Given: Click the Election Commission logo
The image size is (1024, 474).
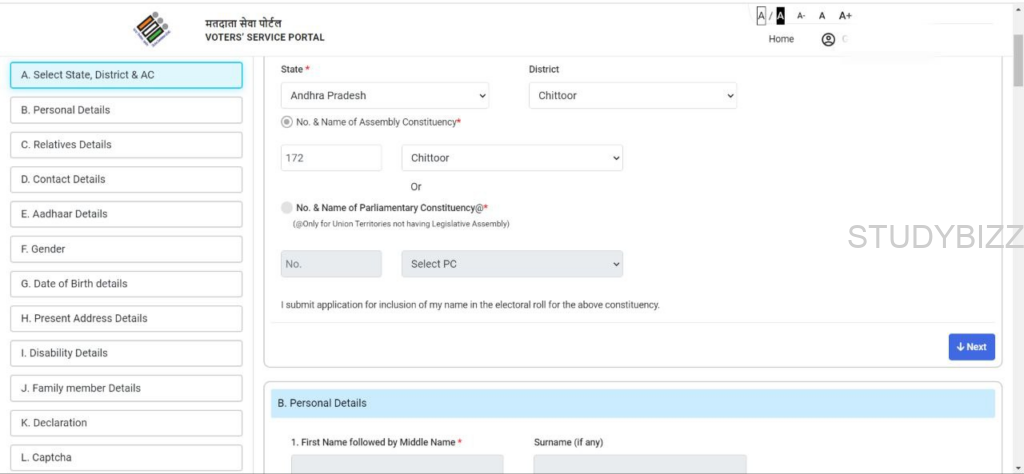Looking at the screenshot, I should 152,30.
